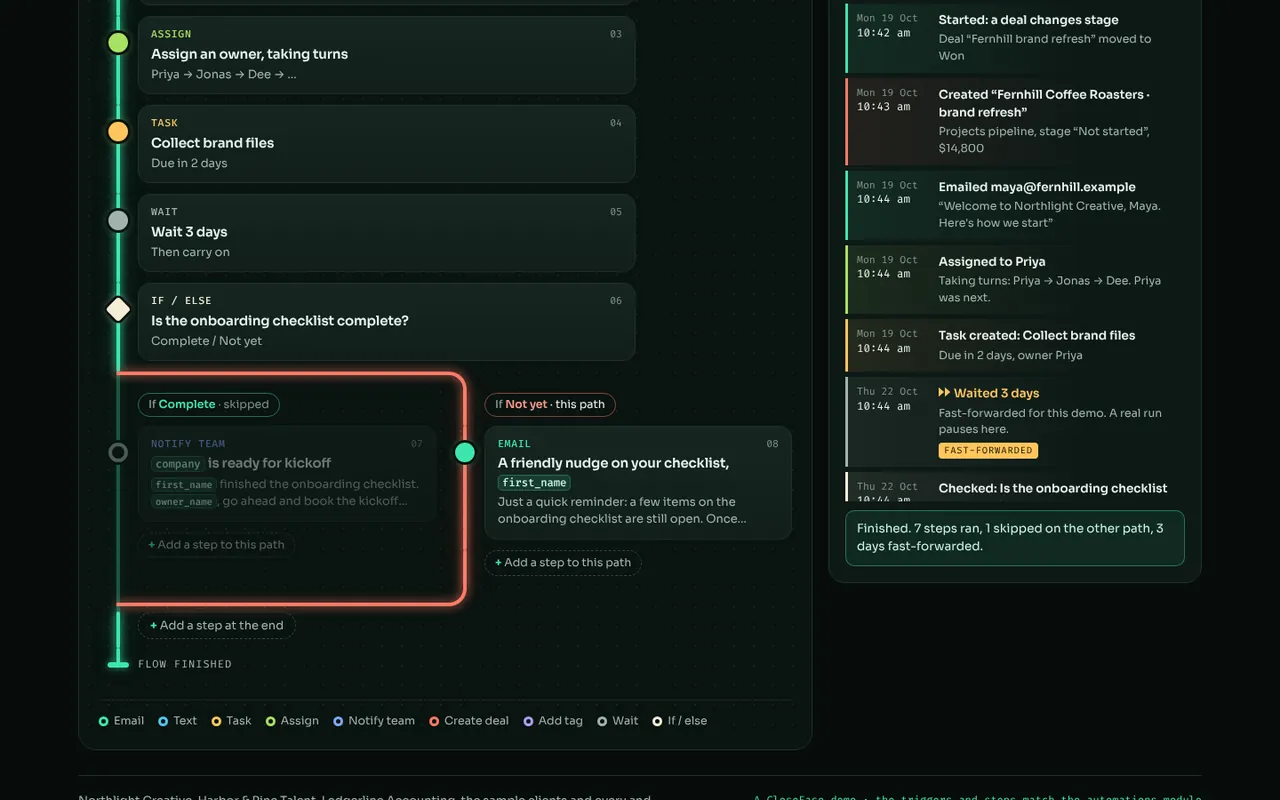
Task: Click the Finished run summary box
Action: click(1015, 538)
